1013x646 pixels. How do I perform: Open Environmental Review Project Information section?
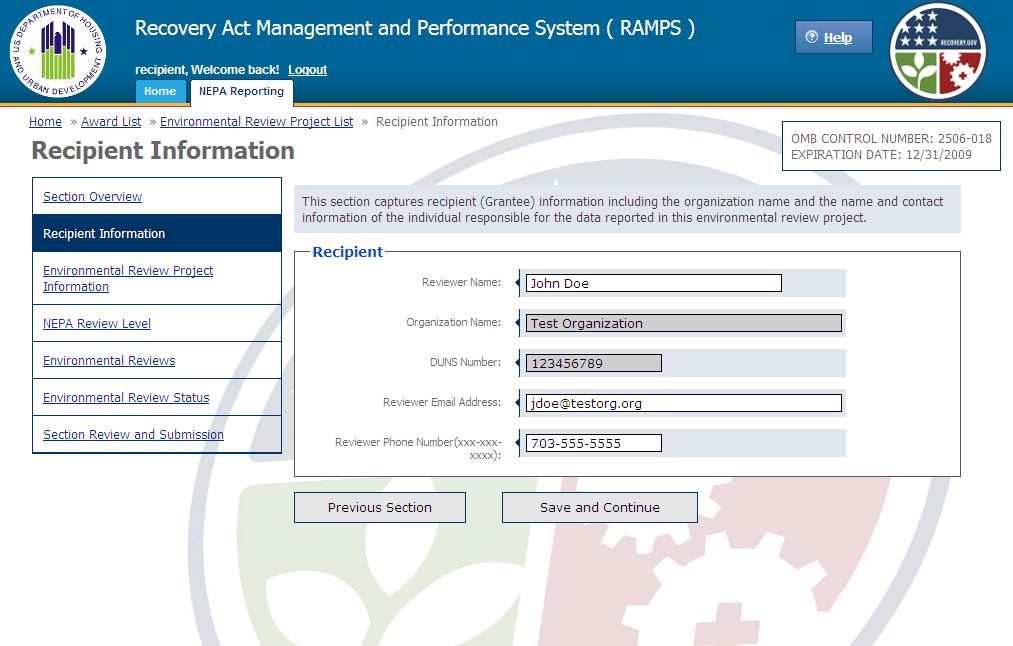tap(127, 279)
